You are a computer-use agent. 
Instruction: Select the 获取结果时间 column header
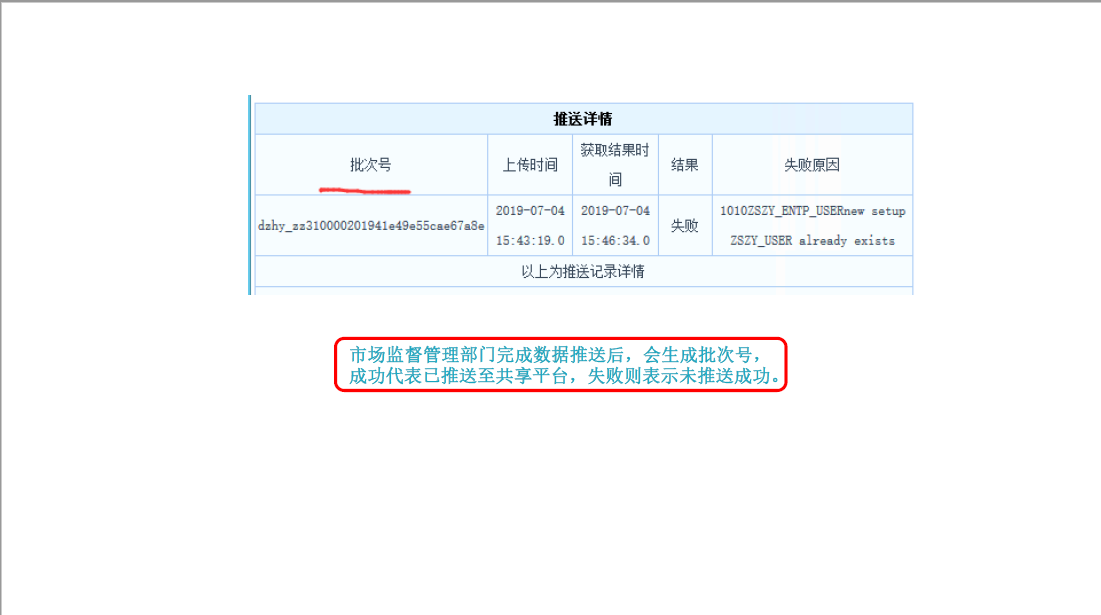[615, 164]
